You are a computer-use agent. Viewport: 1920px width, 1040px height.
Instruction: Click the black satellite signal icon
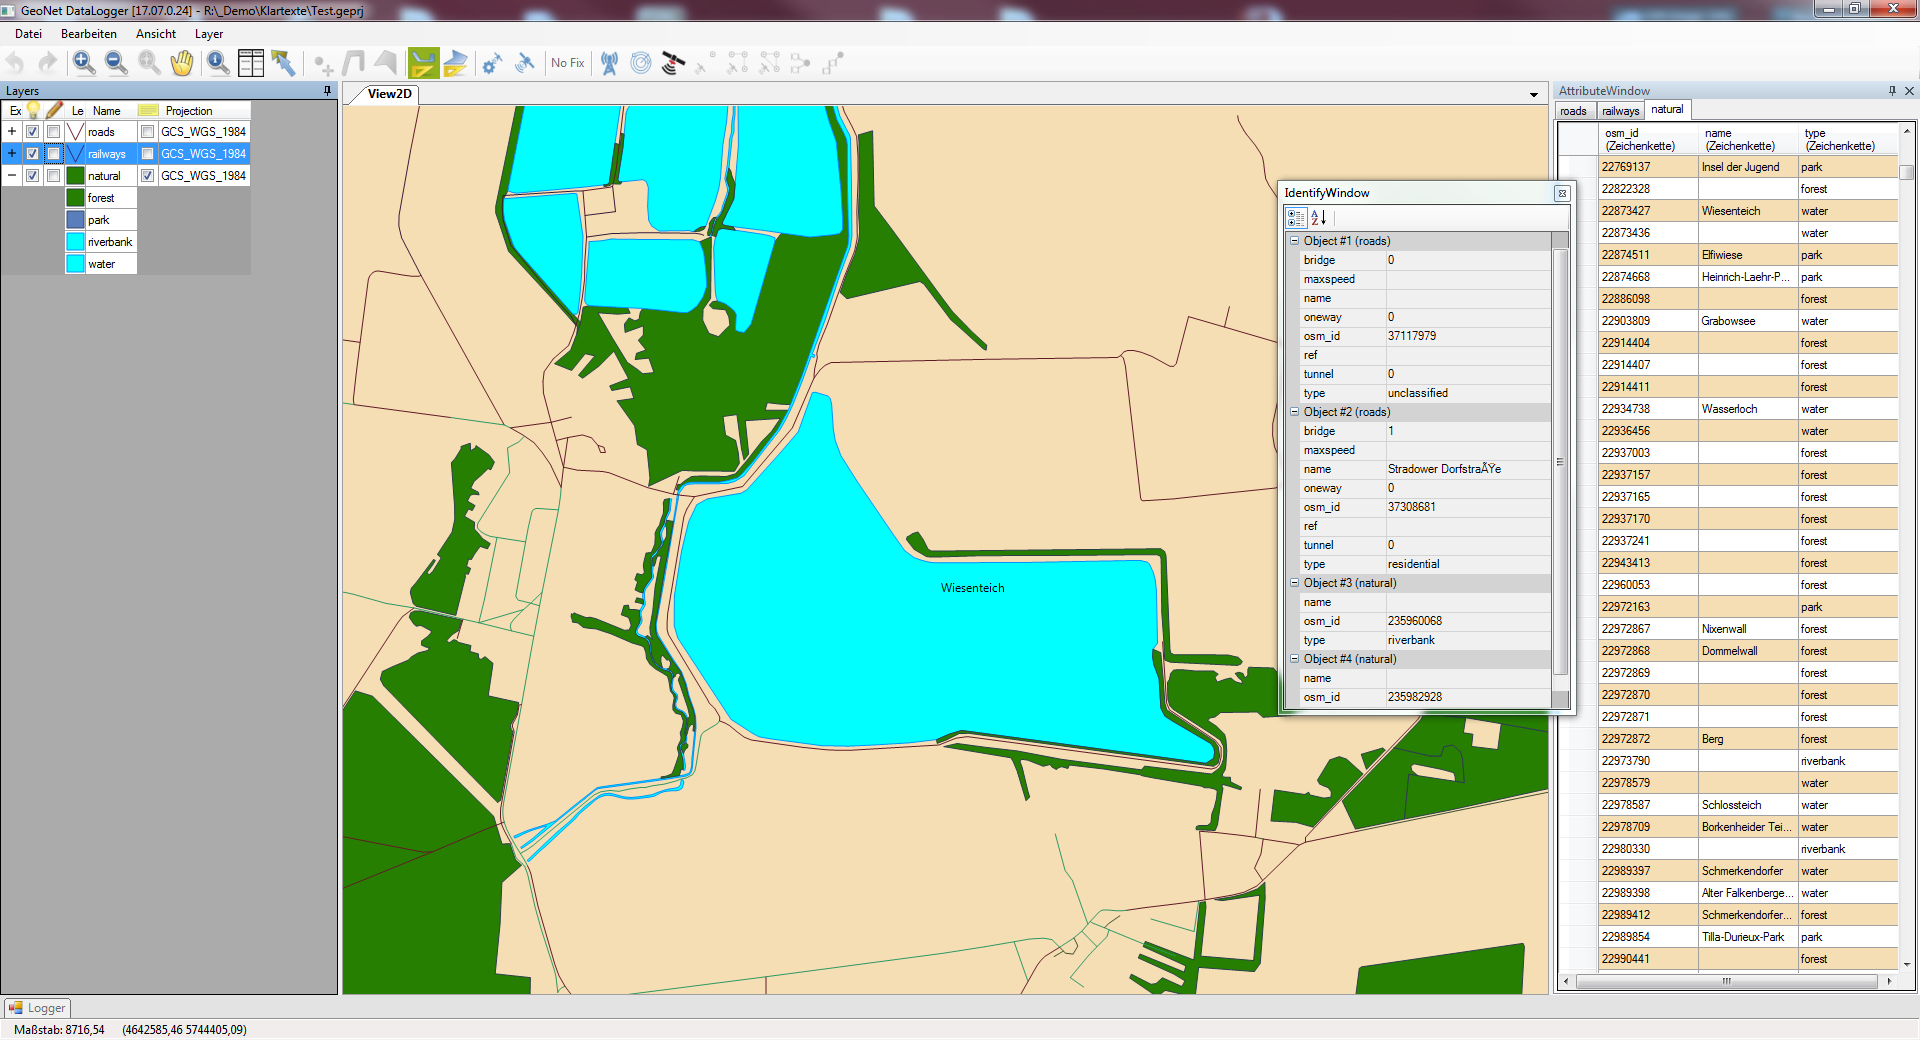[x=673, y=63]
